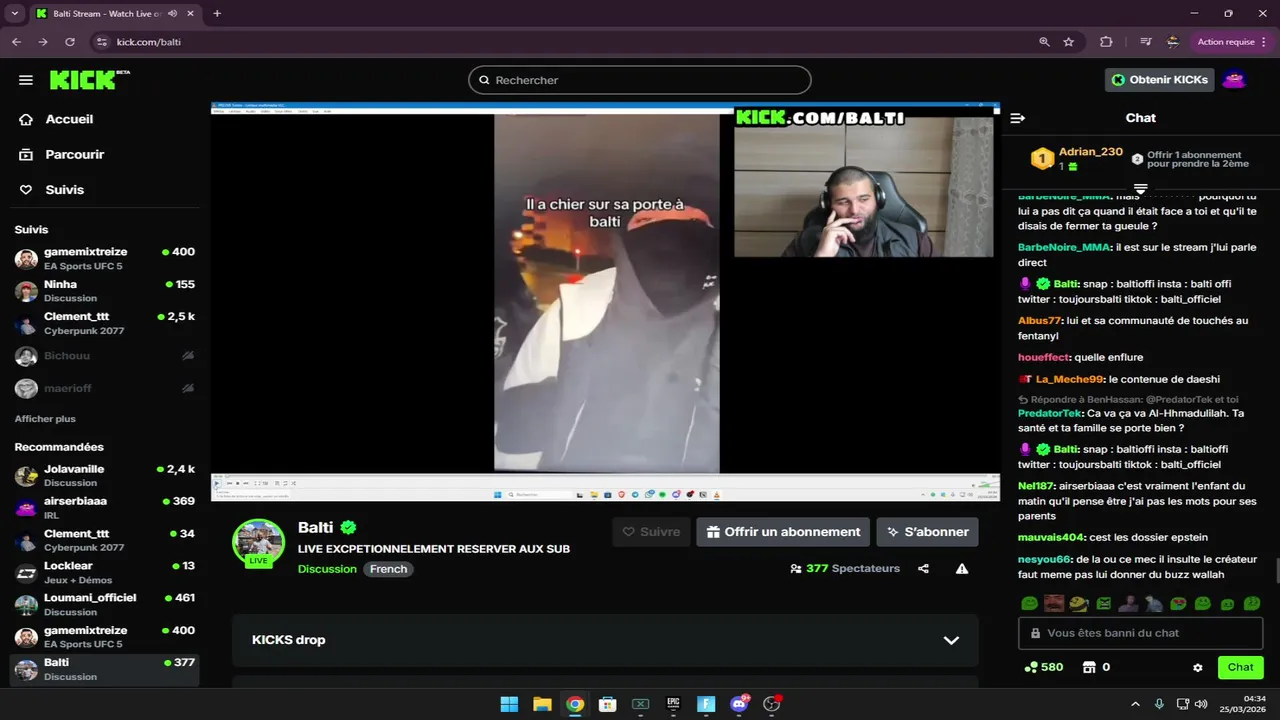The image size is (1280, 720).
Task: Open Jolavanille recommended channel
Action: [105, 476]
